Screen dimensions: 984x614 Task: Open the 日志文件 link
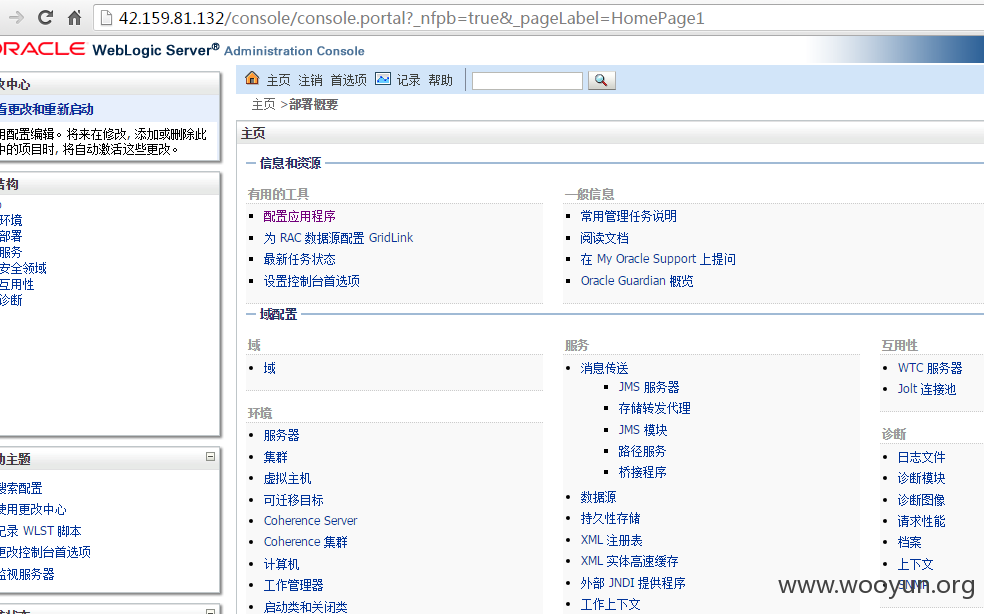point(921,458)
